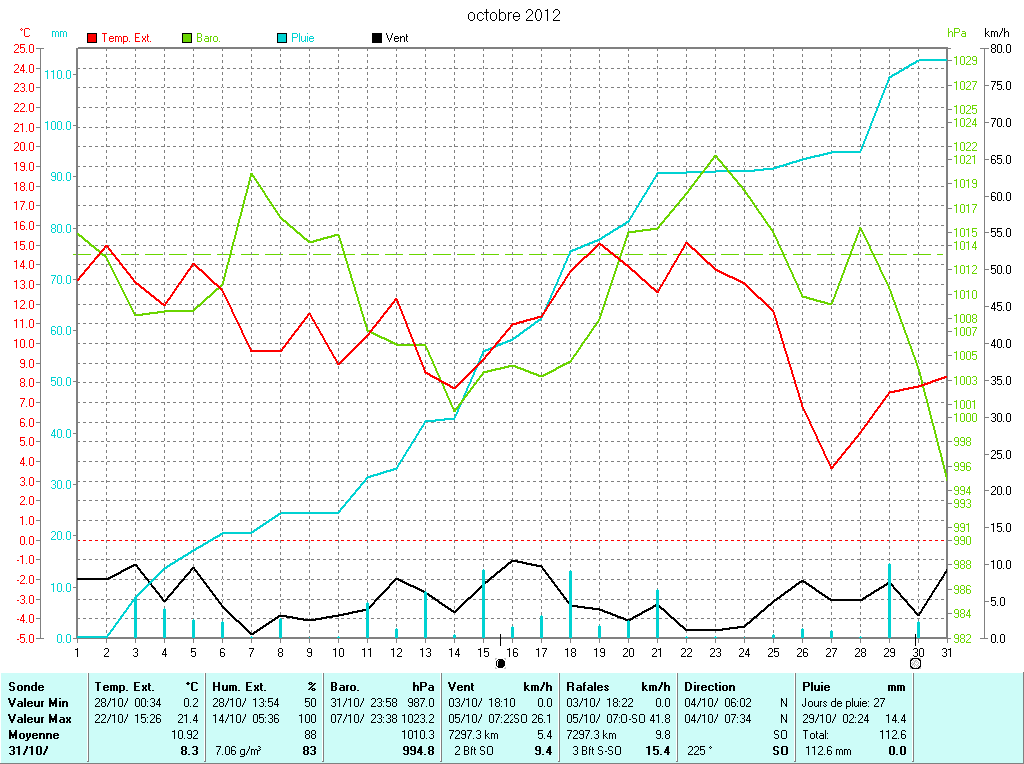Click the Valeur Max row label

click(x=41, y=719)
